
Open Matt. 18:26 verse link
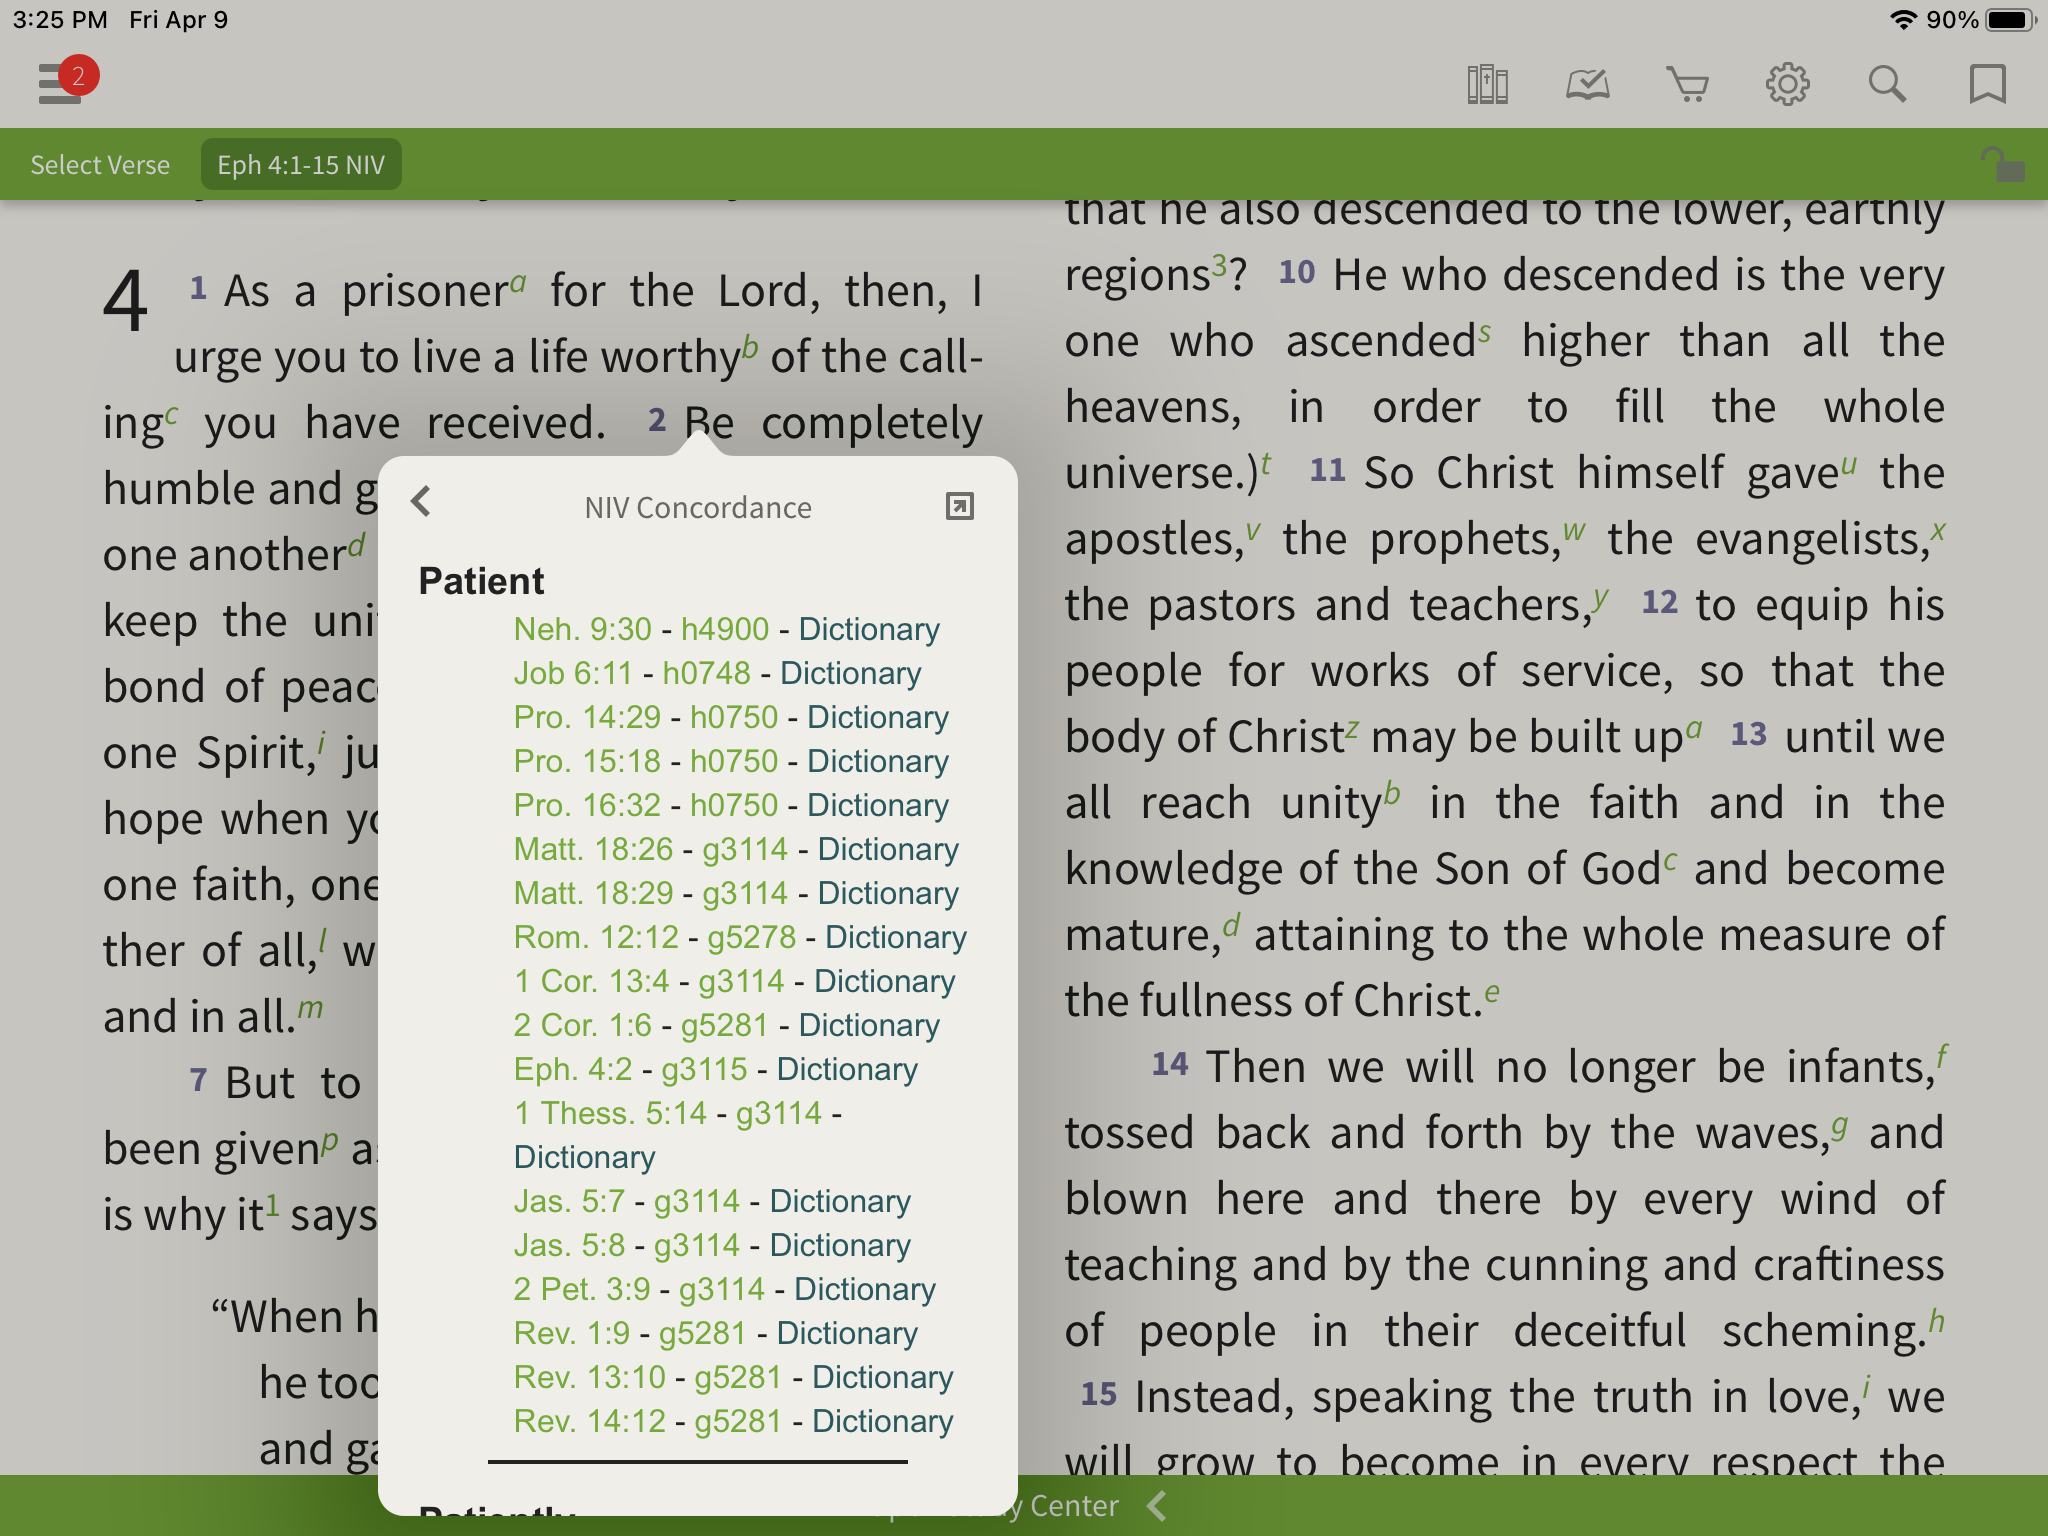[x=593, y=849]
